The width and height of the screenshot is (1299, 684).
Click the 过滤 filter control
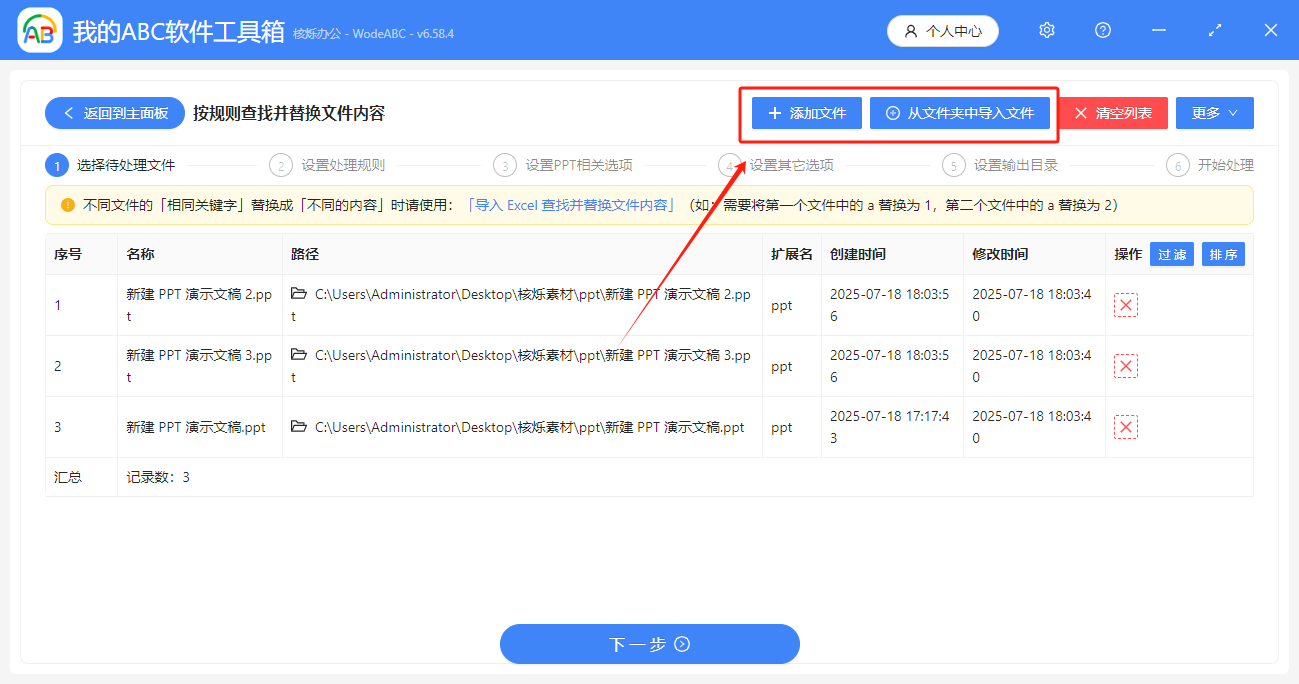1171,254
